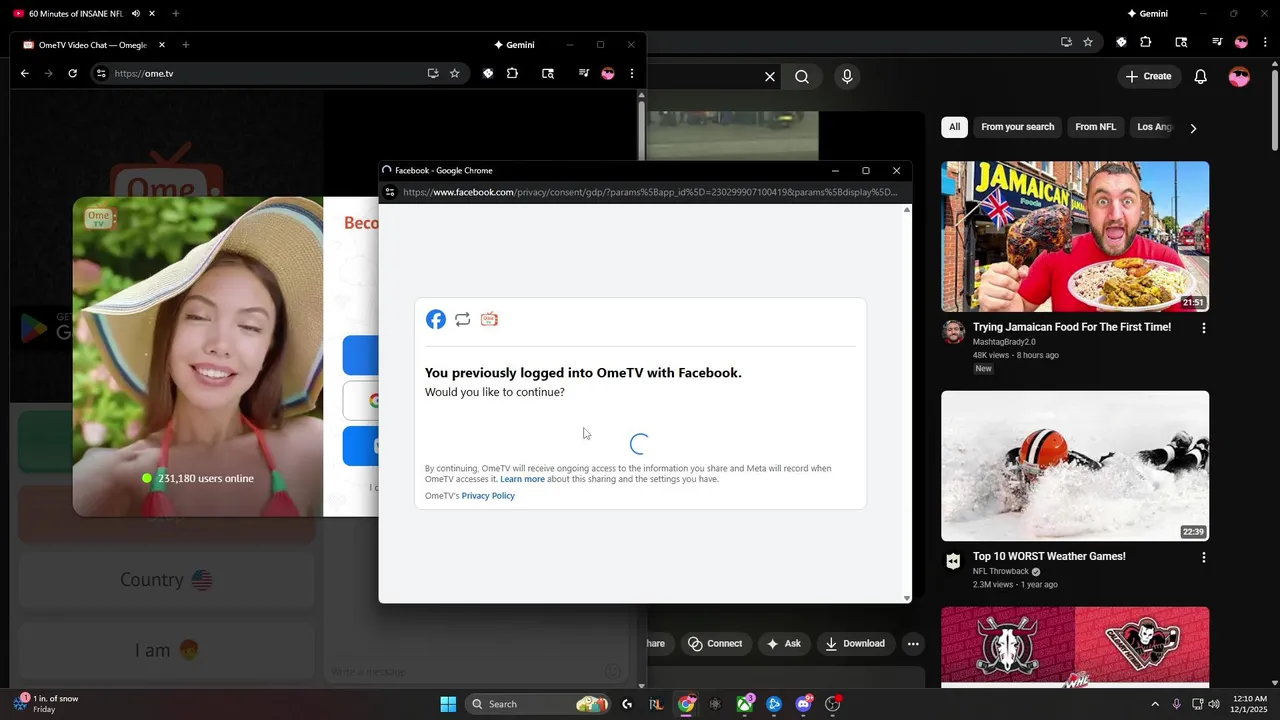Viewport: 1280px width, 720px height.
Task: Click Learn more in Facebook consent dialog
Action: pyautogui.click(x=522, y=479)
